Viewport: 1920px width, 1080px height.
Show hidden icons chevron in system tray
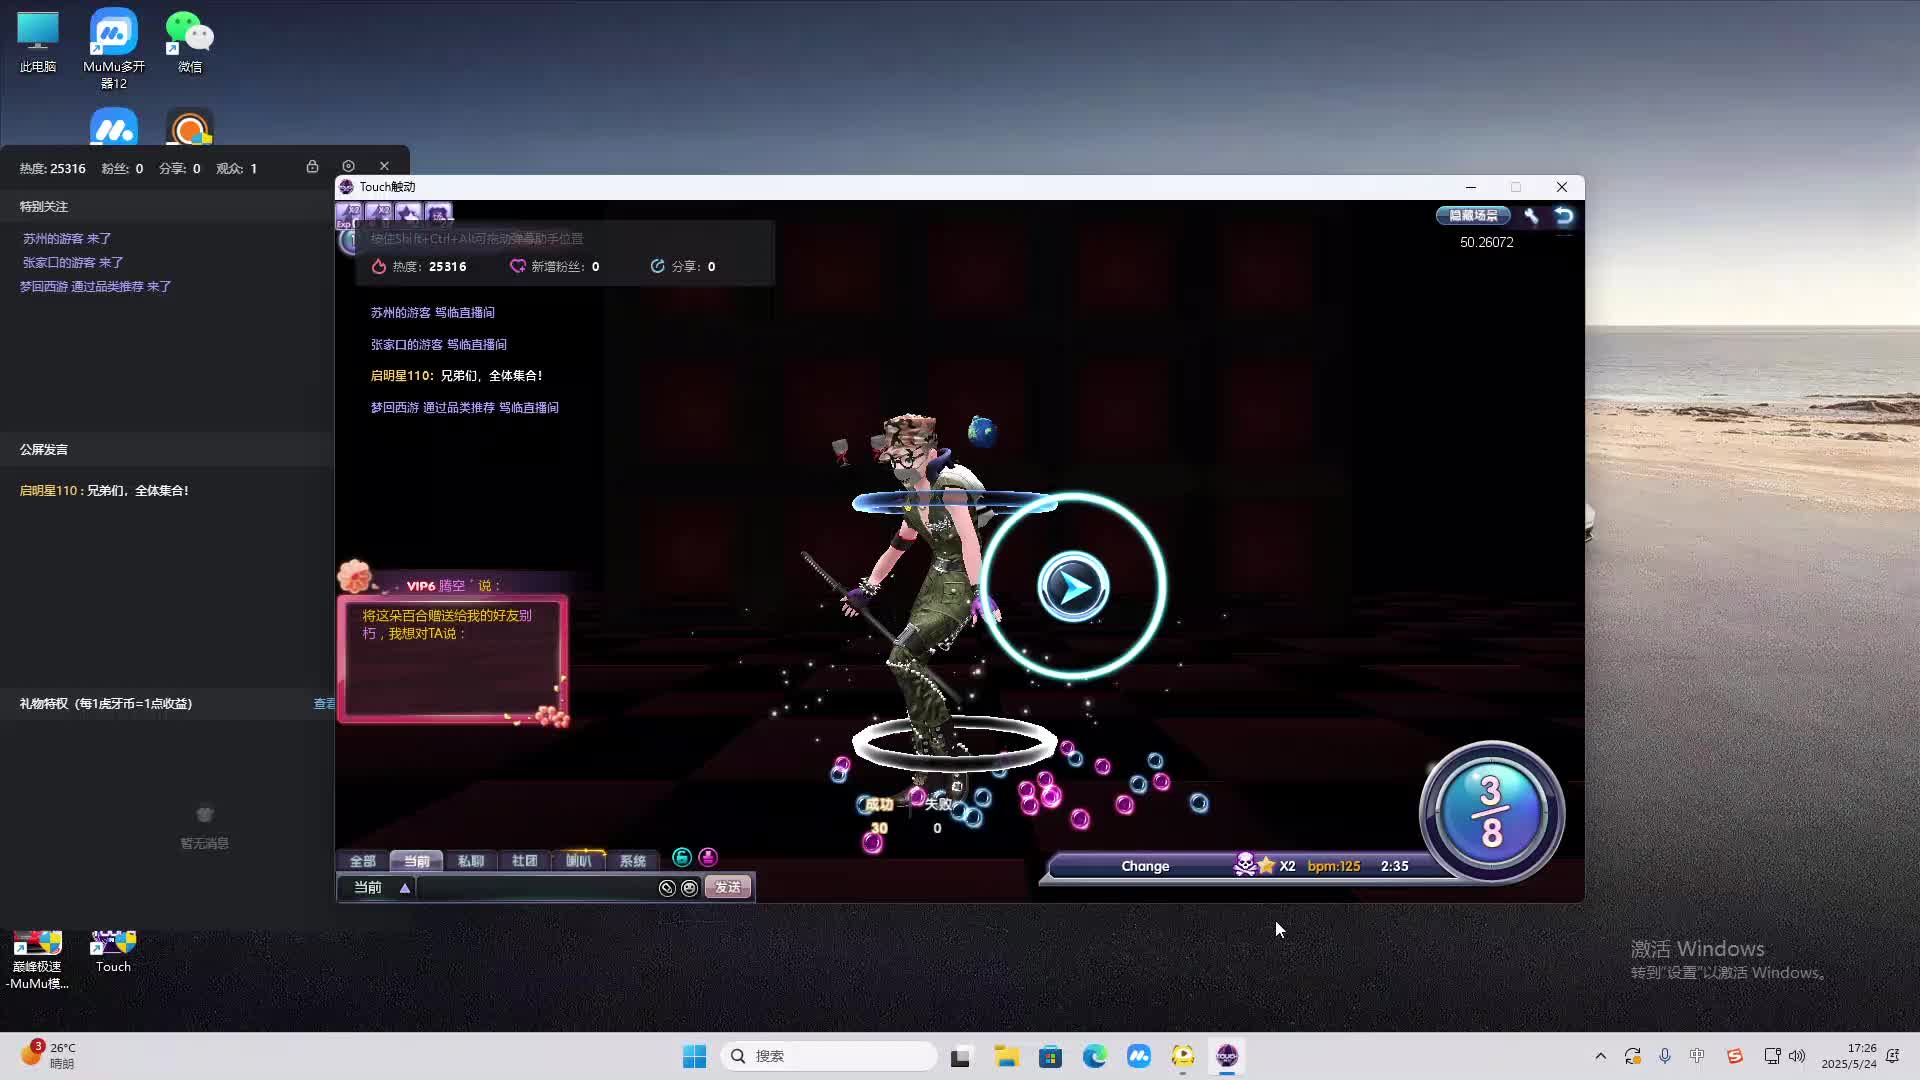point(1600,1056)
